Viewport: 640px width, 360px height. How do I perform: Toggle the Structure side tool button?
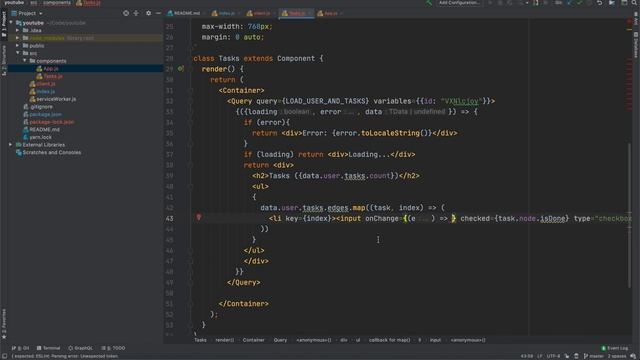[x=4, y=60]
